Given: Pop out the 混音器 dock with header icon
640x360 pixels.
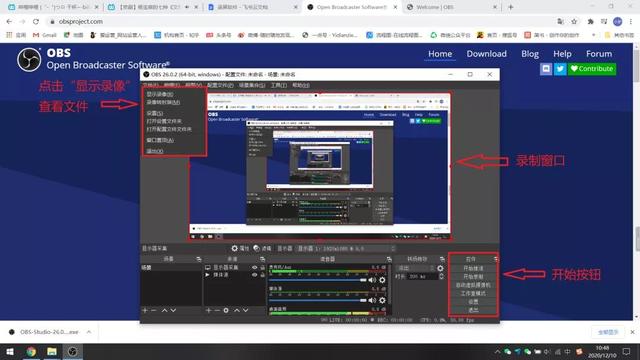Looking at the screenshot, I should [x=389, y=259].
